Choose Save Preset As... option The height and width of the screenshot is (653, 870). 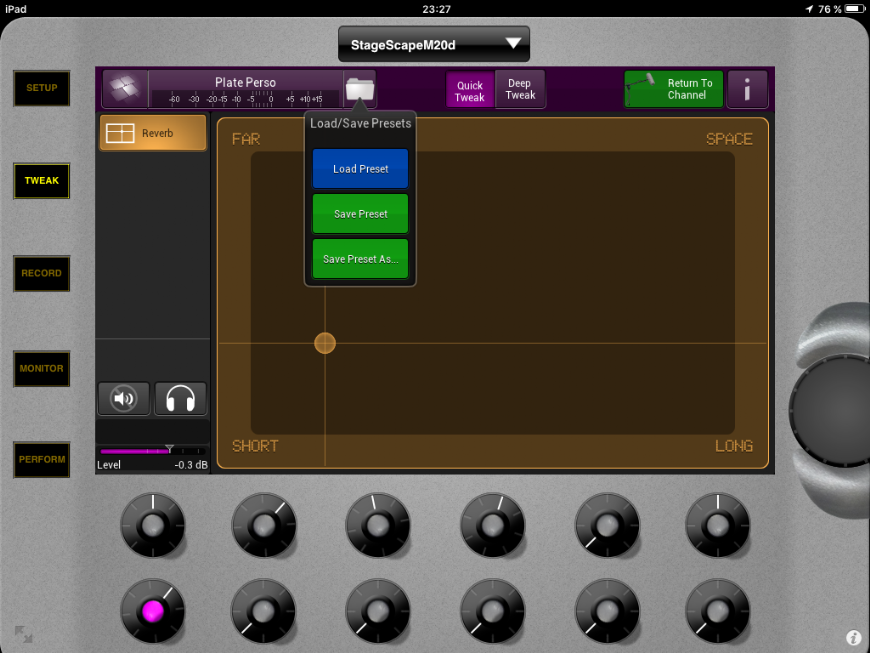360,259
